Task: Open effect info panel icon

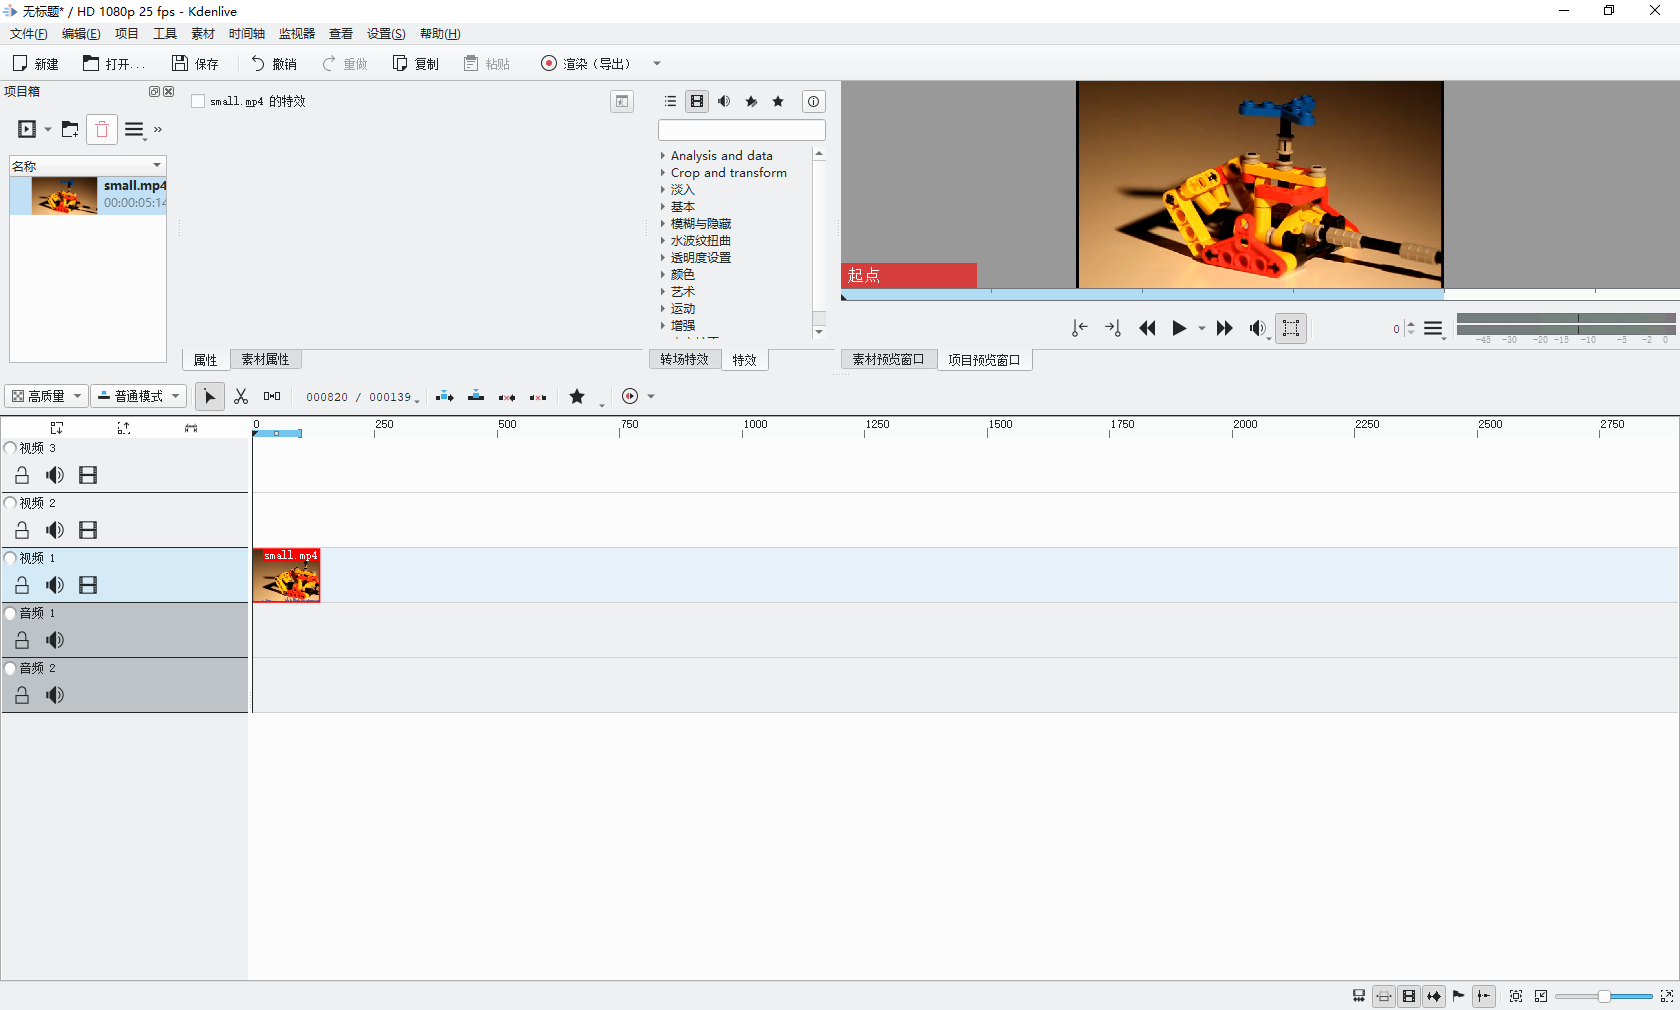Action: click(814, 101)
